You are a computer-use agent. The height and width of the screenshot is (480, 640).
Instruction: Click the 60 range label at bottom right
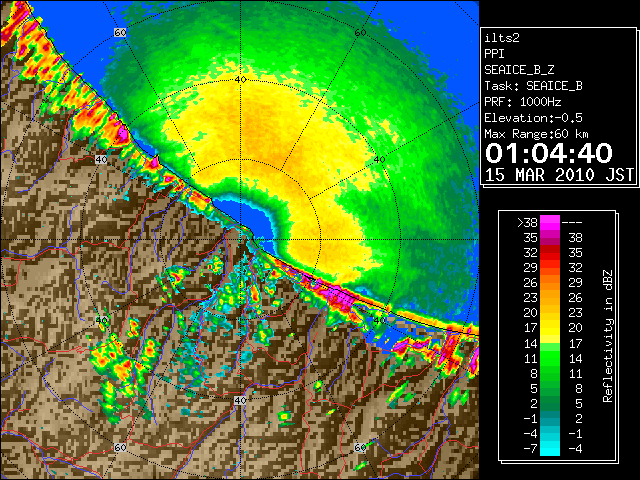tap(360, 447)
